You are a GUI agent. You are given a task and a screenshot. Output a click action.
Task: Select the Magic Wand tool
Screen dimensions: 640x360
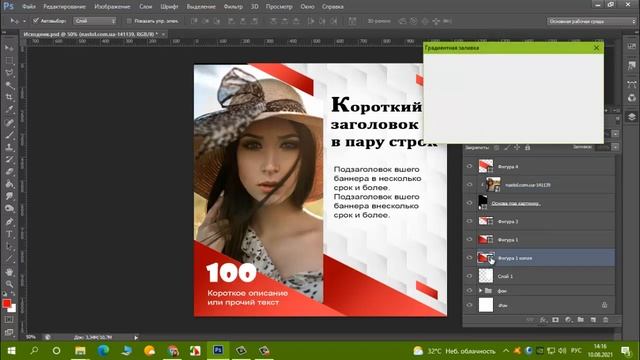click(9, 85)
